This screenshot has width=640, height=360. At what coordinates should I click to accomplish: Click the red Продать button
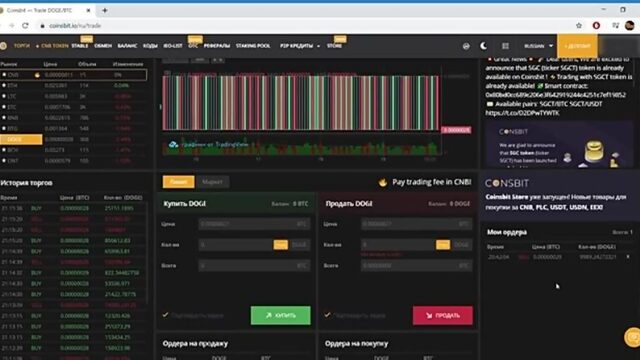[443, 315]
